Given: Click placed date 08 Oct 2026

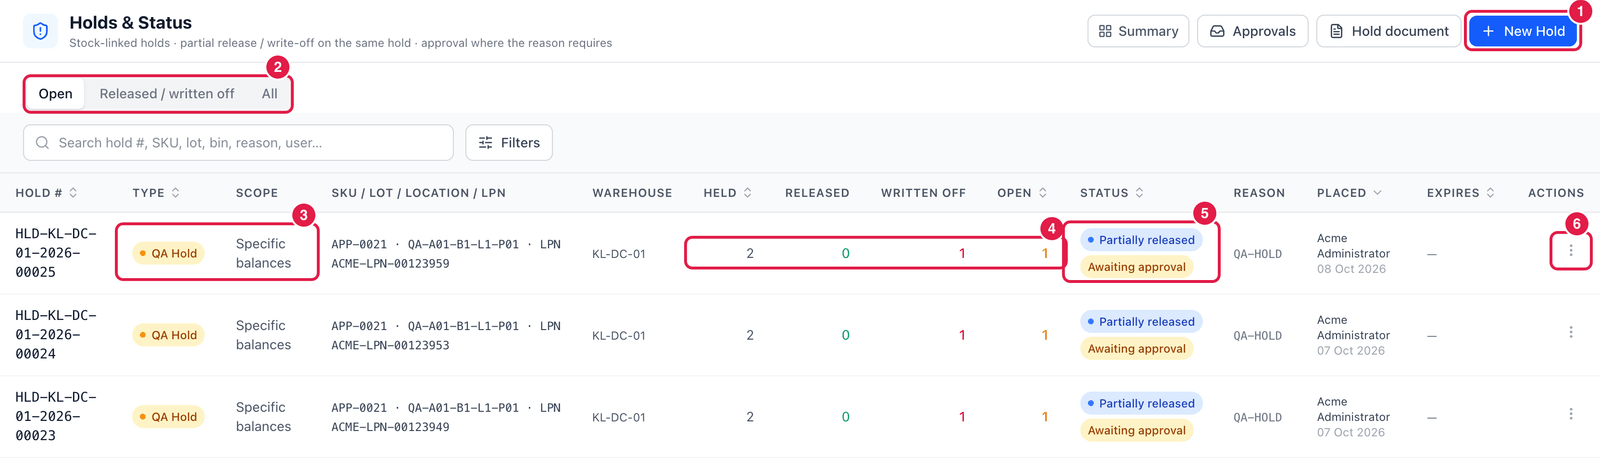Looking at the screenshot, I should click(x=1351, y=269).
